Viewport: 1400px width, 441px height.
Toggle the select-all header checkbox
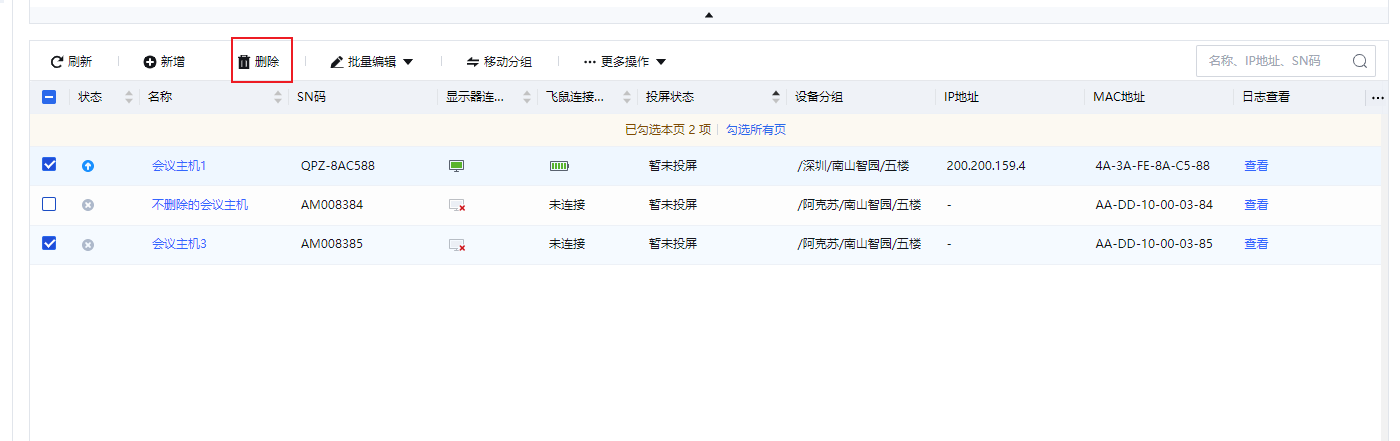click(49, 97)
